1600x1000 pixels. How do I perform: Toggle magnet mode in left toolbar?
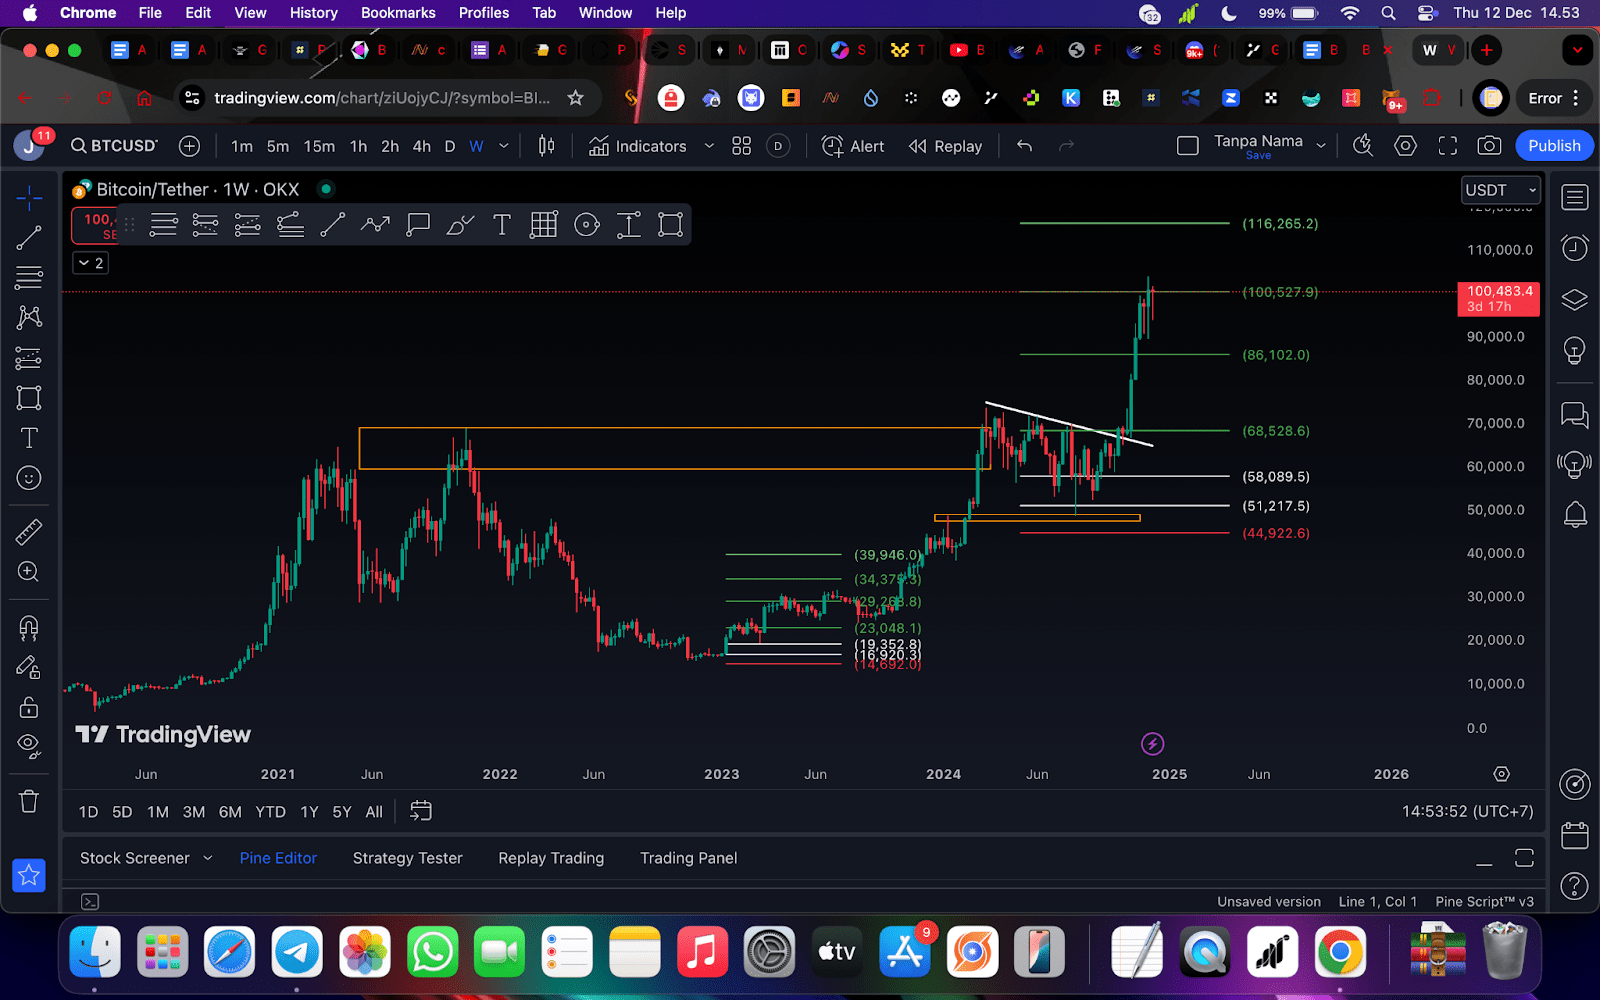click(29, 628)
